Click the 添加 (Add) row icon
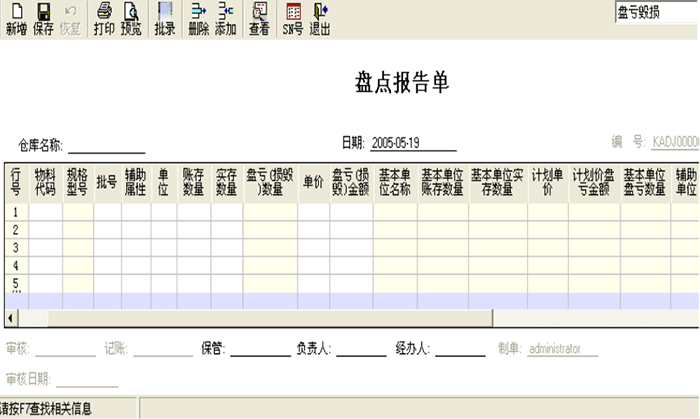 [x=225, y=14]
